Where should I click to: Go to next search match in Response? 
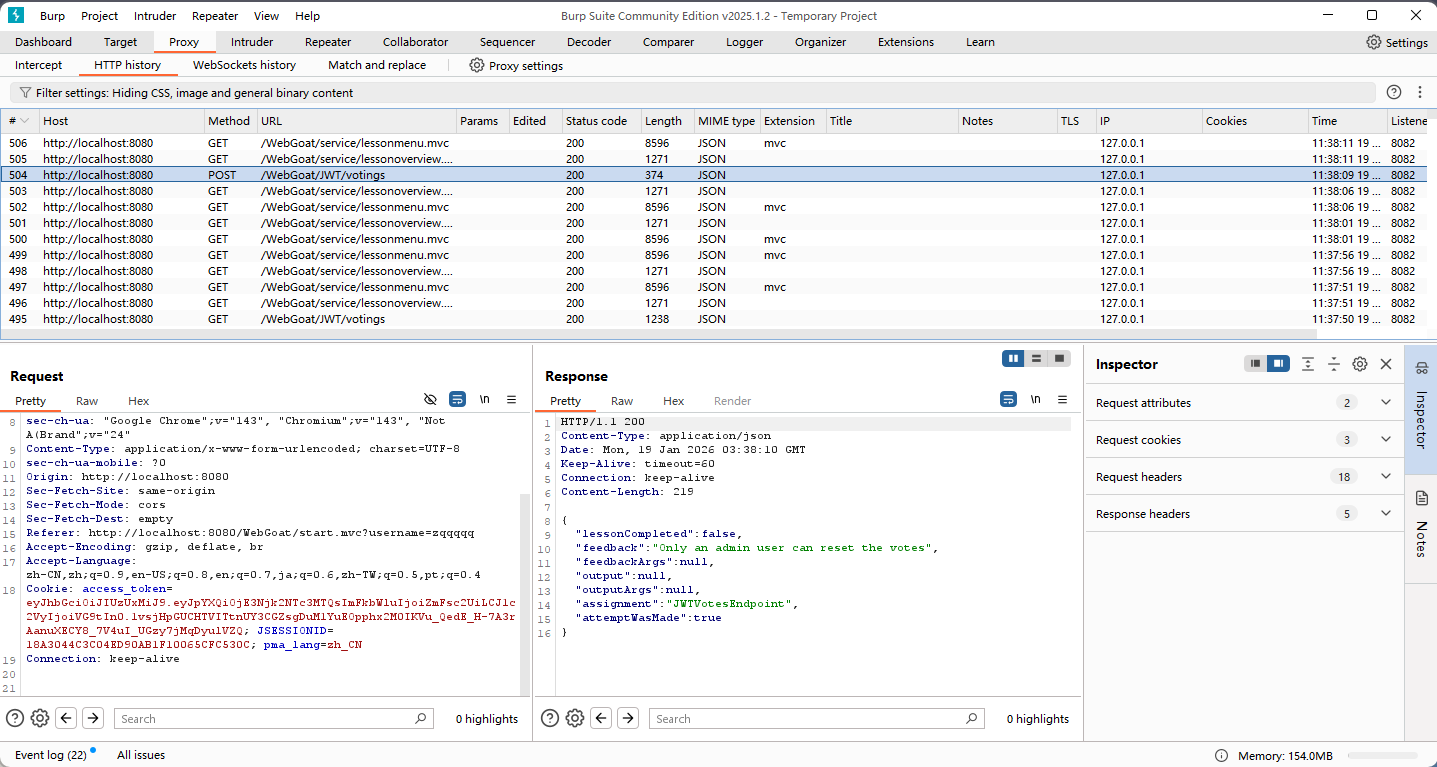(627, 718)
